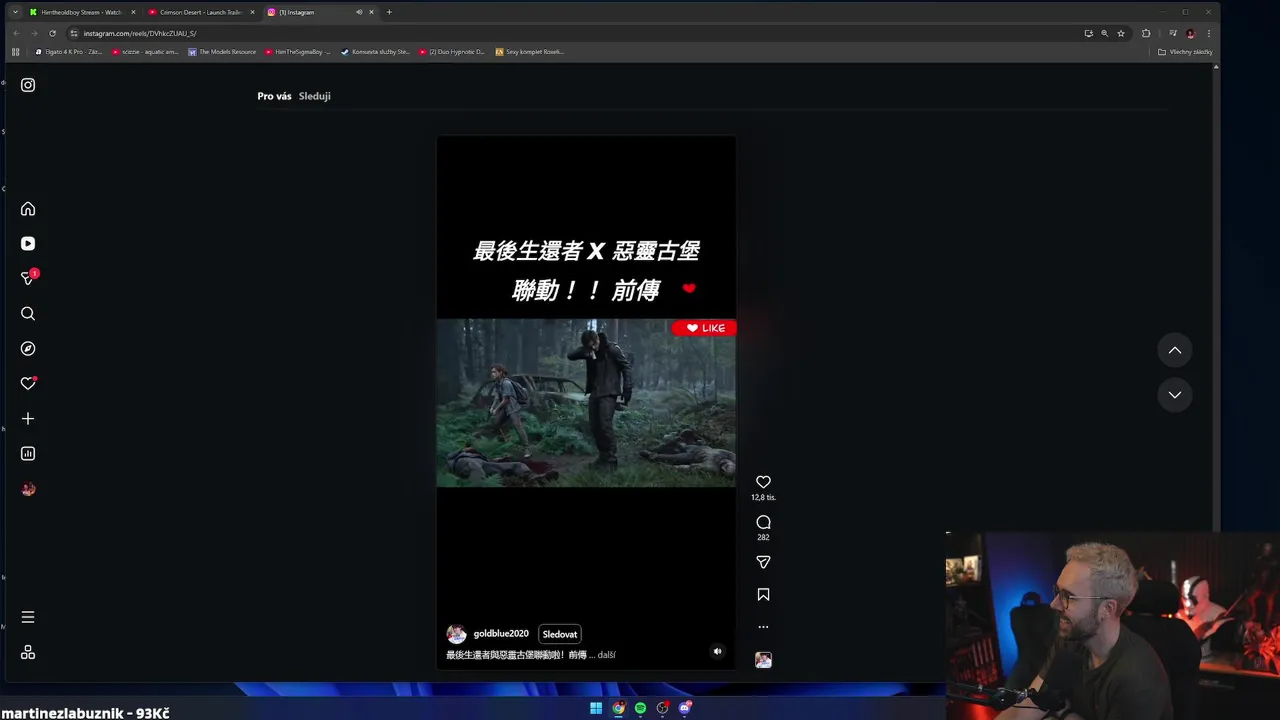Switch to the Sleduji tab
Image resolution: width=1280 pixels, height=720 pixels.
click(314, 96)
